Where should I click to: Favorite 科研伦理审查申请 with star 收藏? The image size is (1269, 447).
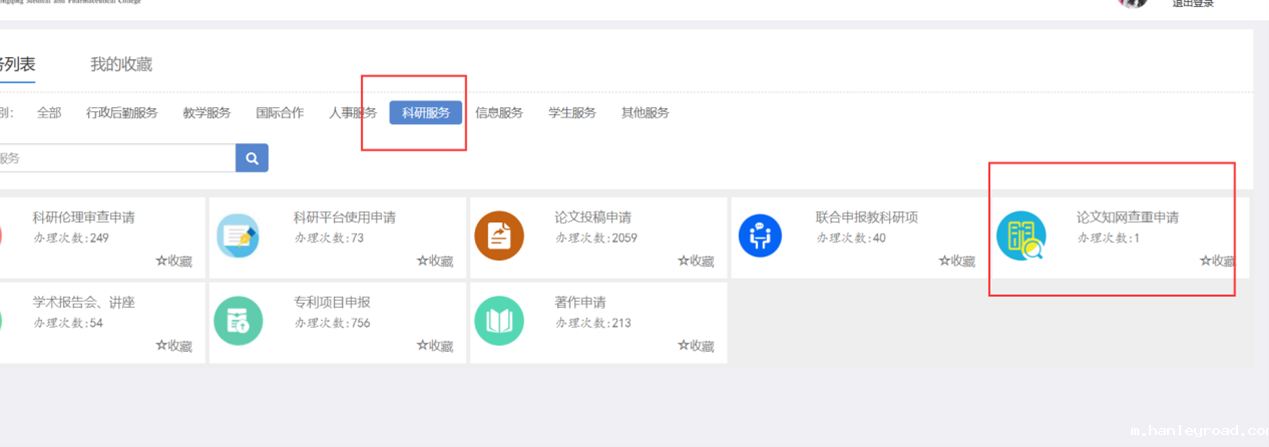pos(174,261)
